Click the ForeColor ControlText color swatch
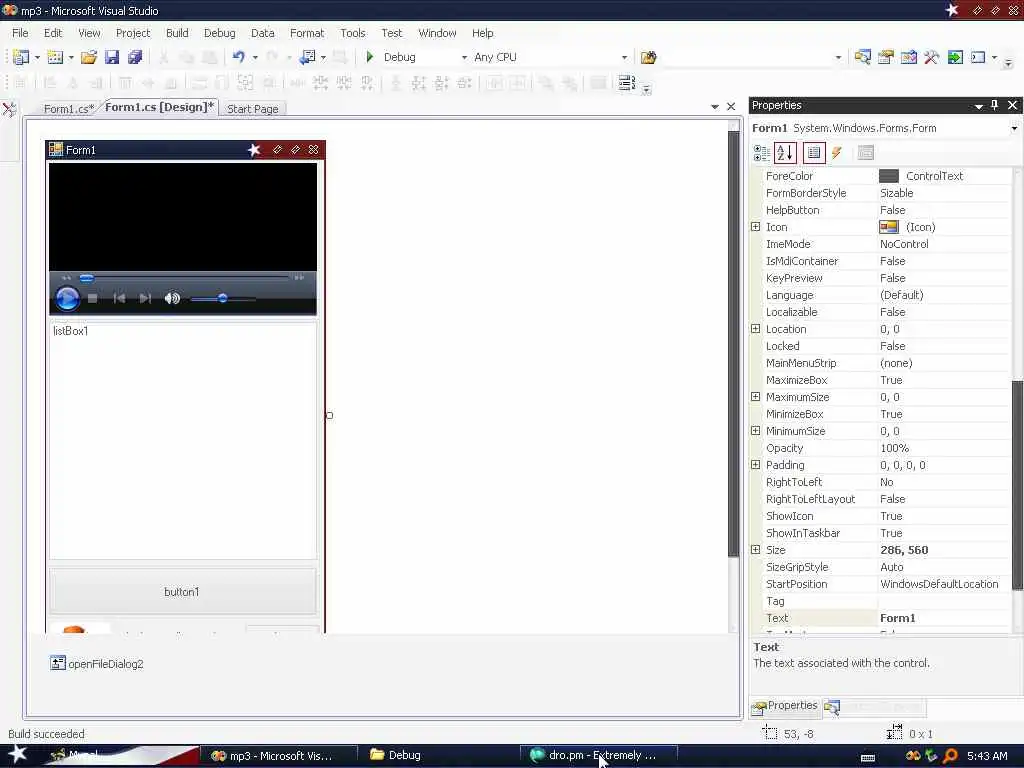The width and height of the screenshot is (1024, 768). pyautogui.click(x=889, y=176)
